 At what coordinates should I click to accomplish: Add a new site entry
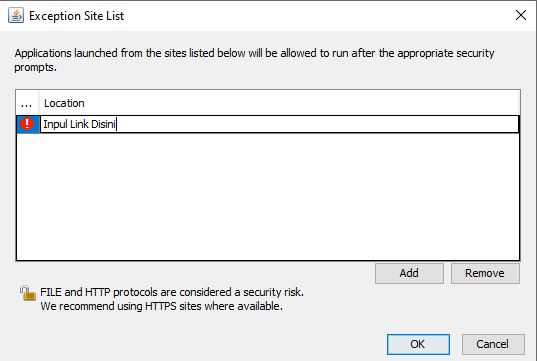click(409, 273)
